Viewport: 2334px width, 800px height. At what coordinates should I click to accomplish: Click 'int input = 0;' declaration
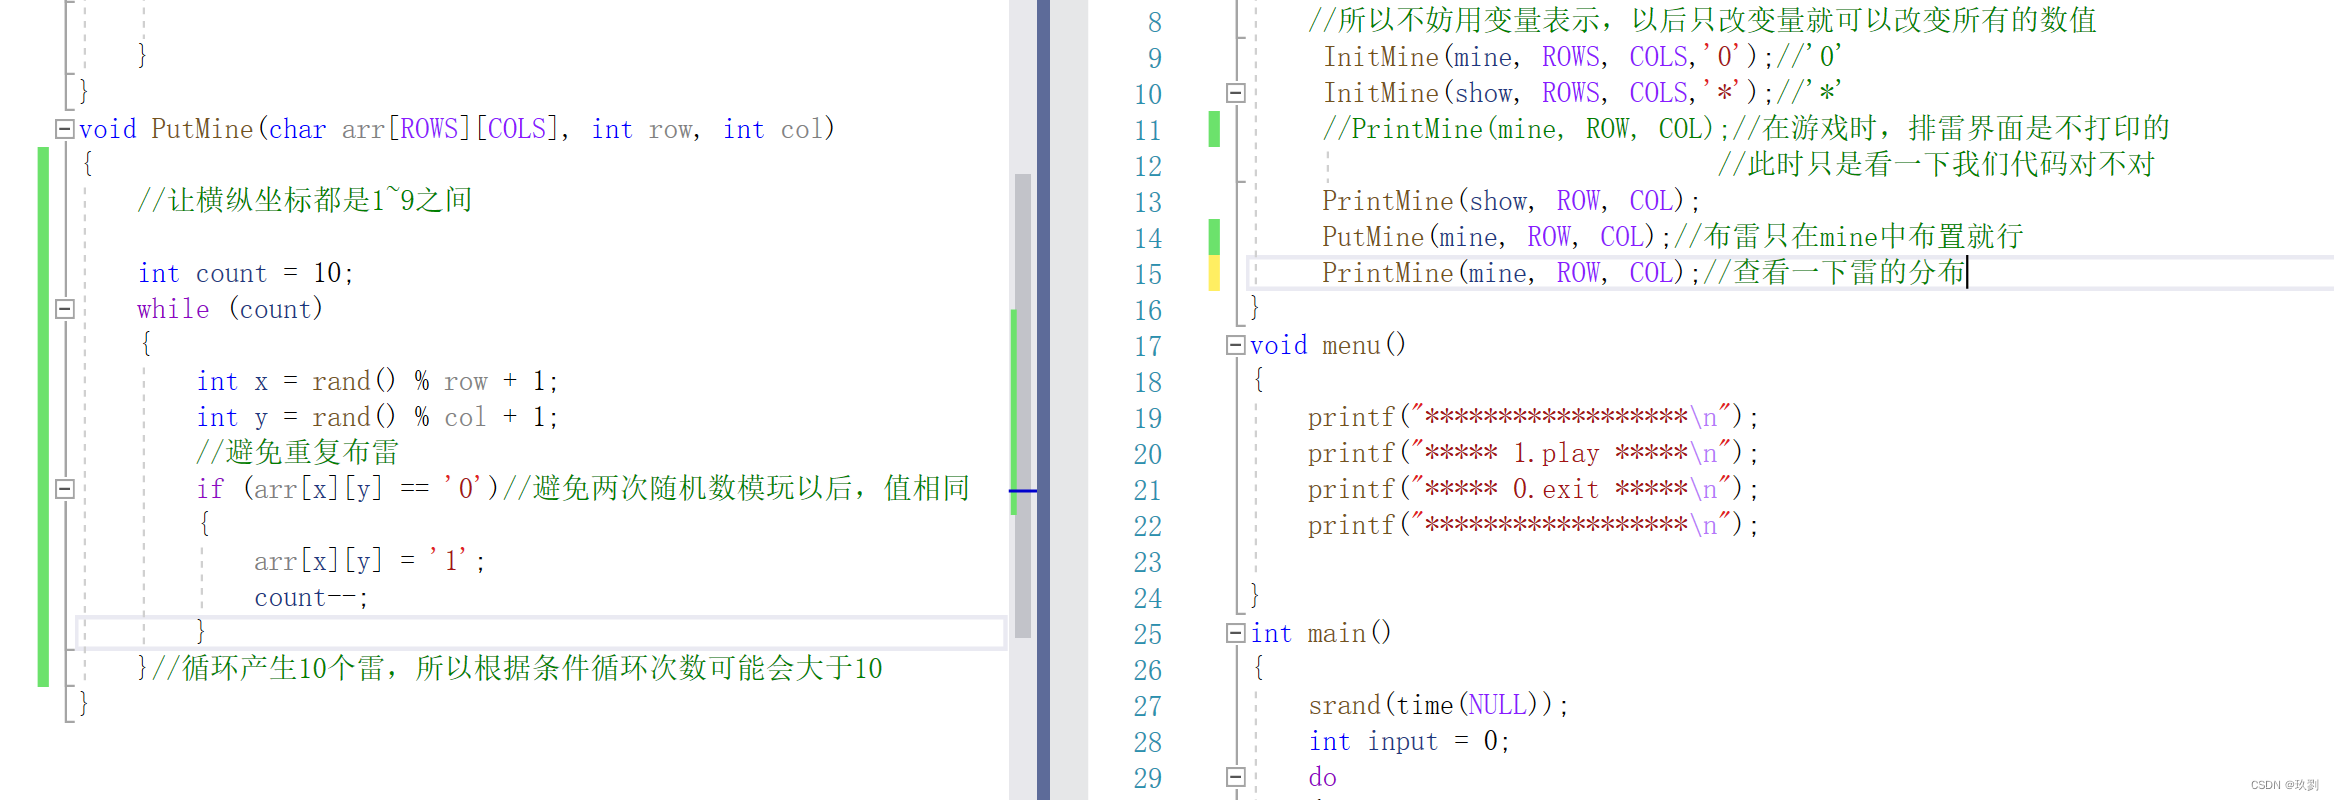(1409, 741)
